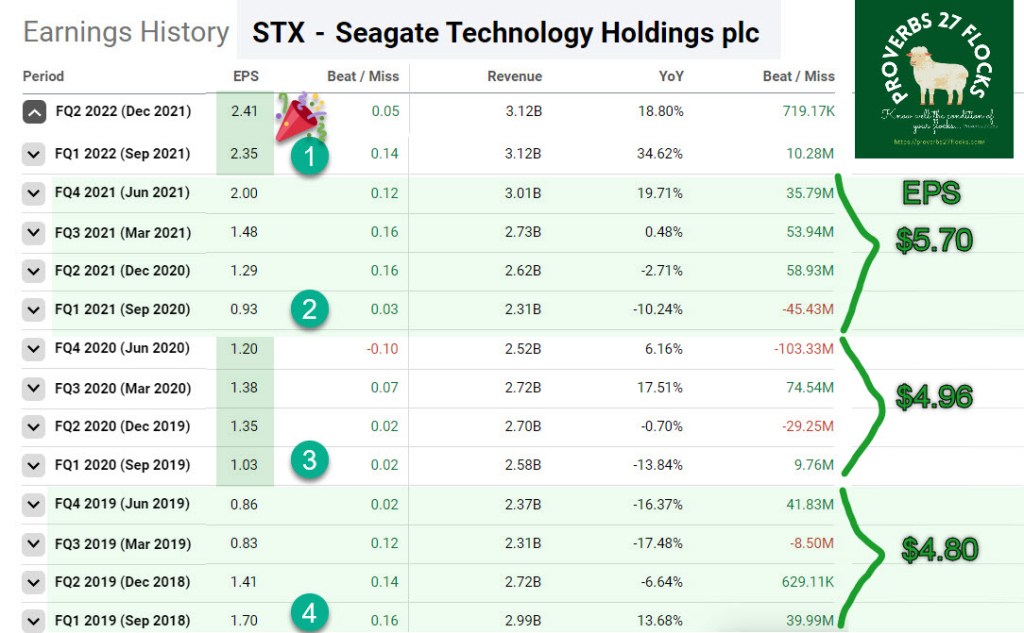Expand the FQ4 2021 (Jun 2021) row

[35, 192]
